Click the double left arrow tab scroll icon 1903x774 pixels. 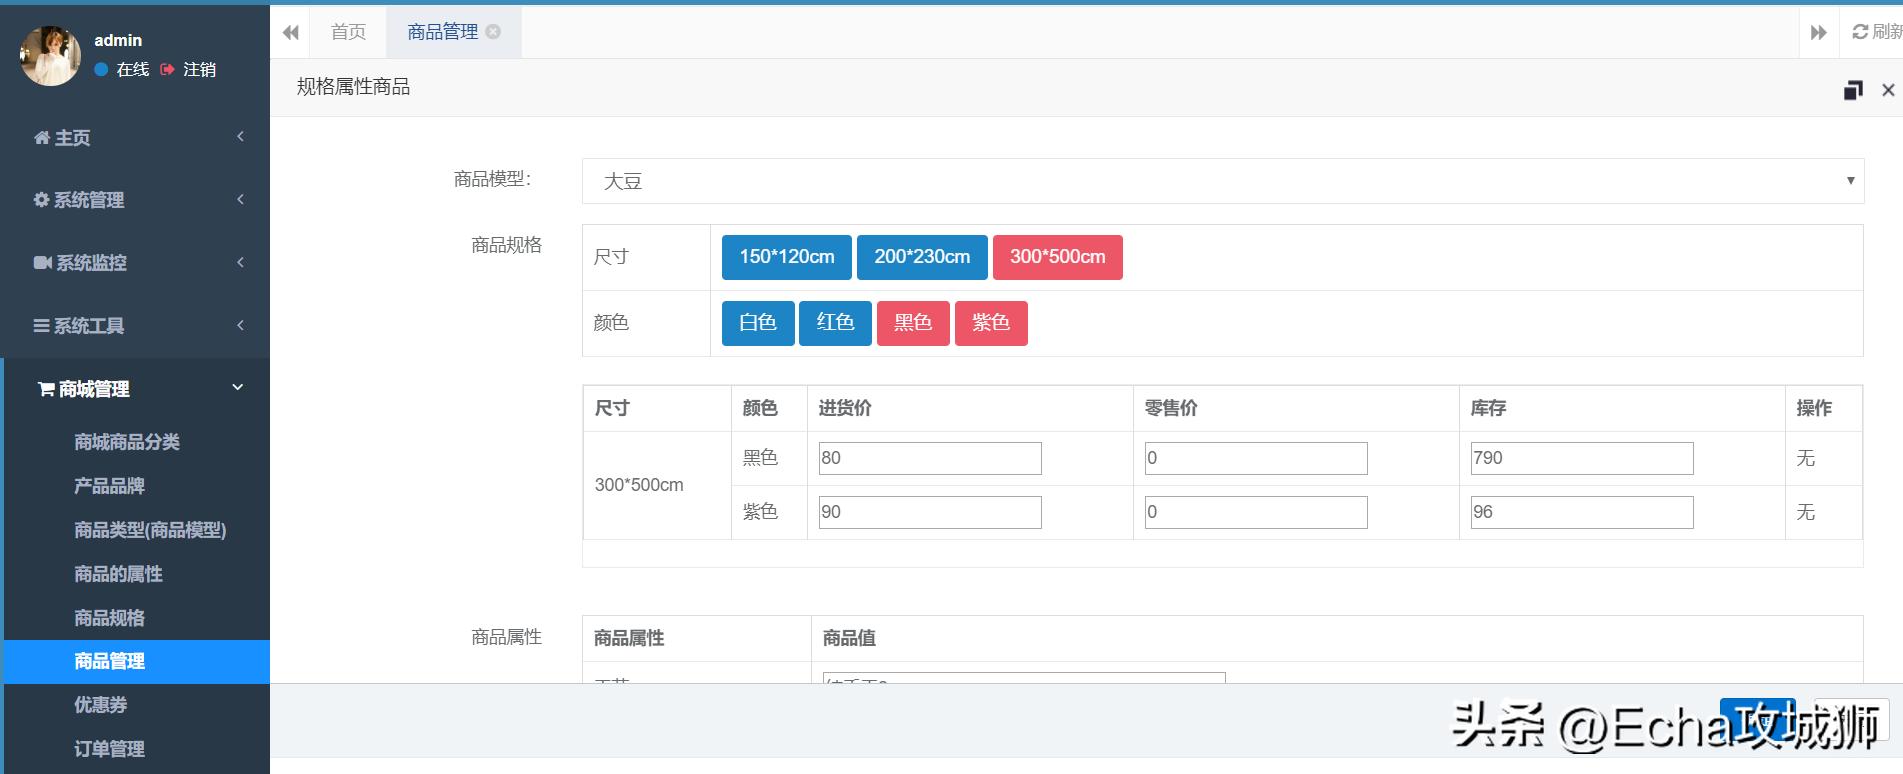click(x=290, y=32)
